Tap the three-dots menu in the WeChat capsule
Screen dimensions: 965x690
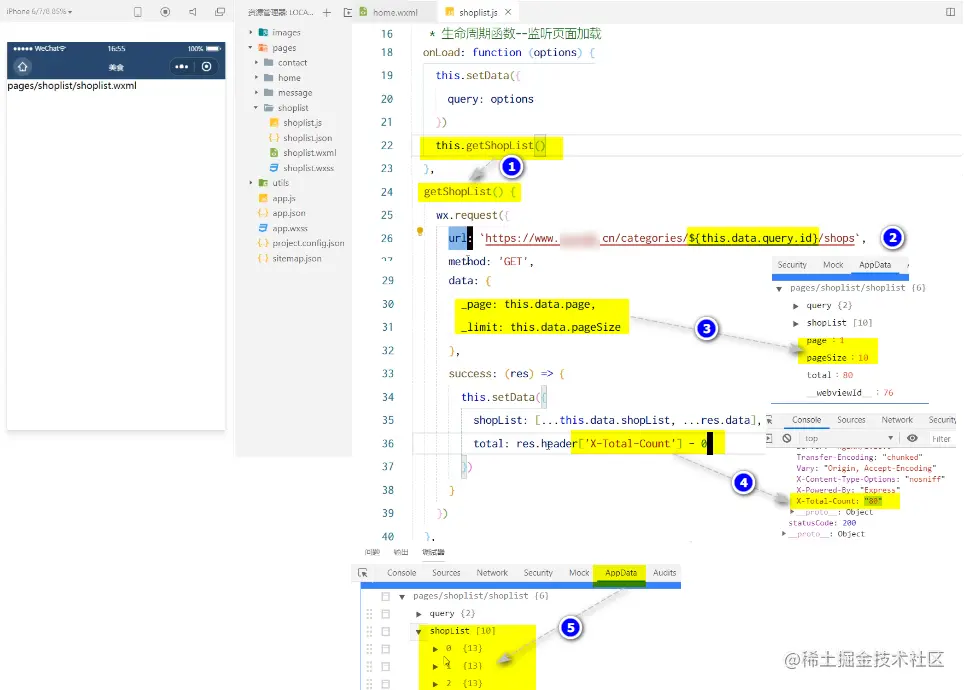(x=182, y=66)
